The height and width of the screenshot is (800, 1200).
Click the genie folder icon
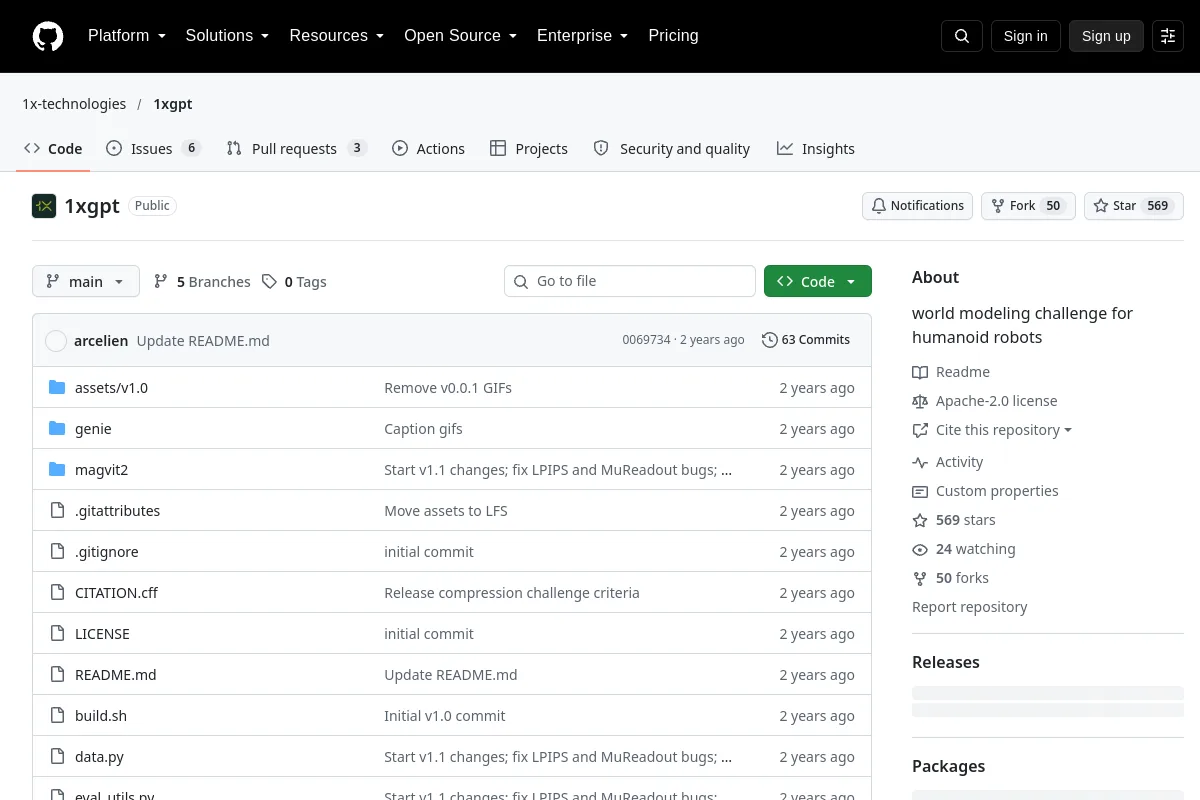point(57,429)
